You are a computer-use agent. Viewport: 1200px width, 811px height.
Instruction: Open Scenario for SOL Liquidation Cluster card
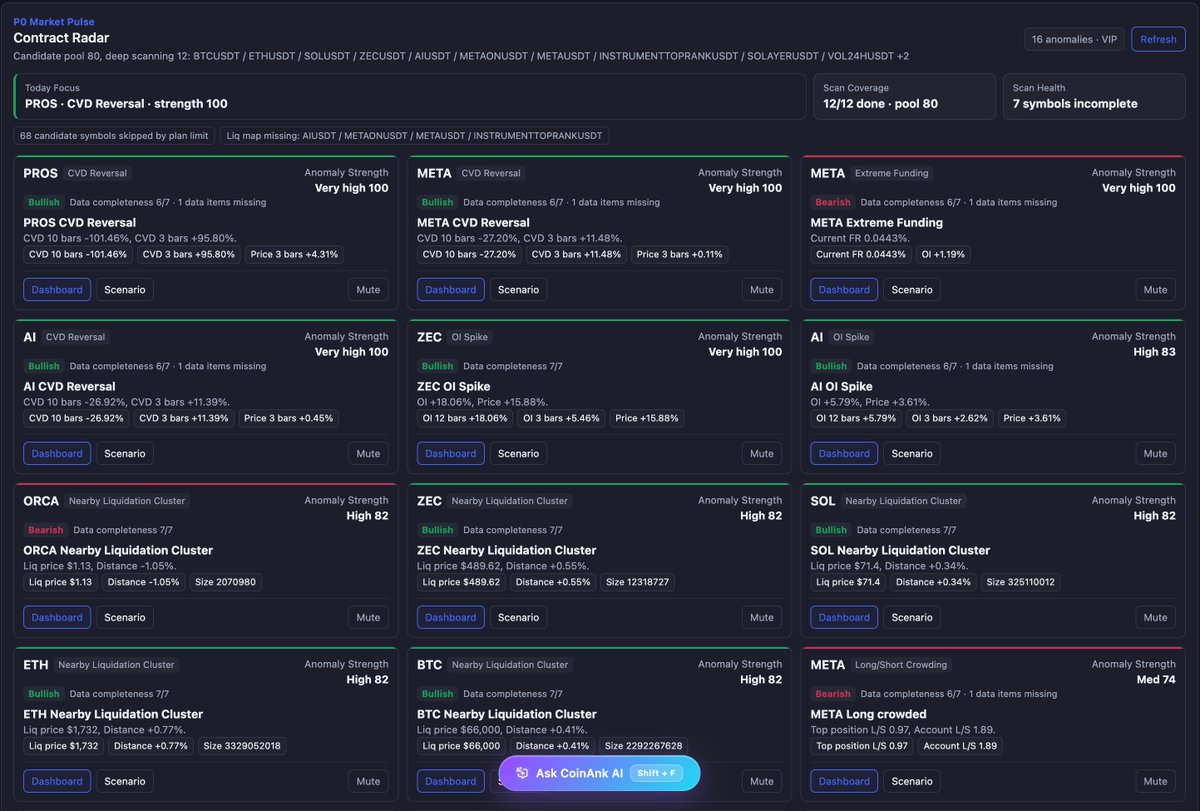912,617
